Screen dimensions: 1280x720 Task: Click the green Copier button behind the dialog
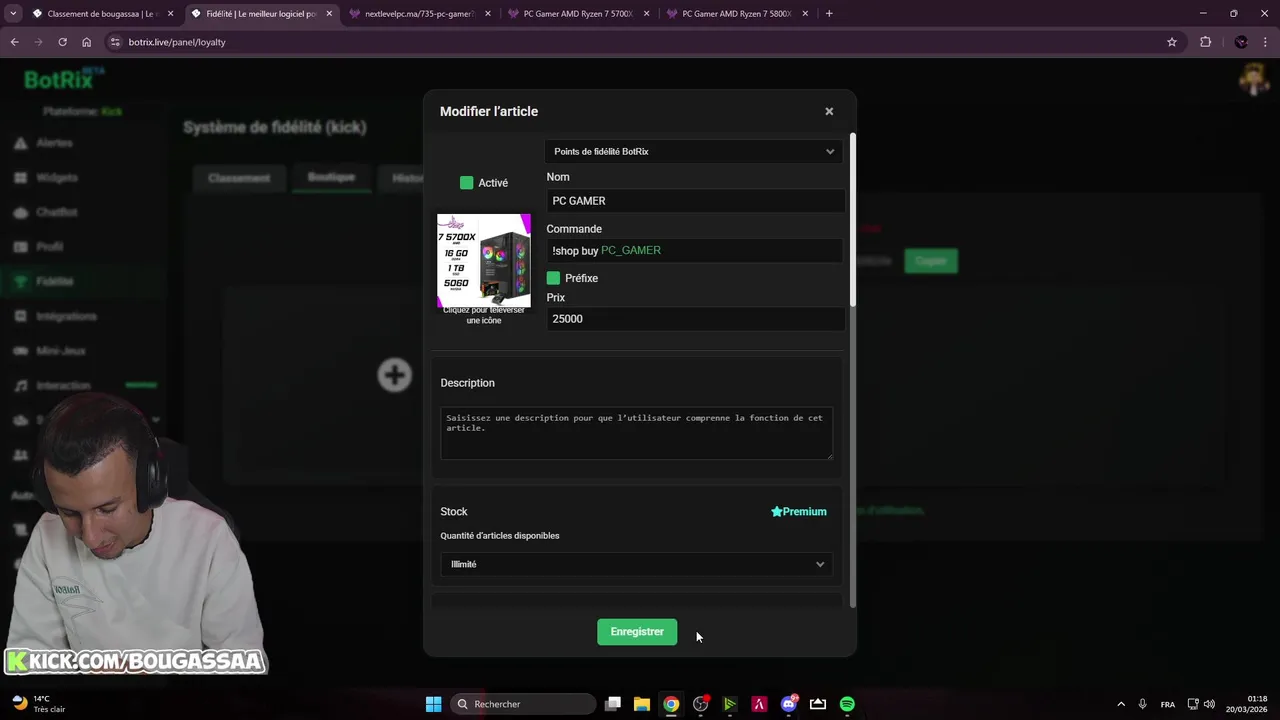pos(931,261)
